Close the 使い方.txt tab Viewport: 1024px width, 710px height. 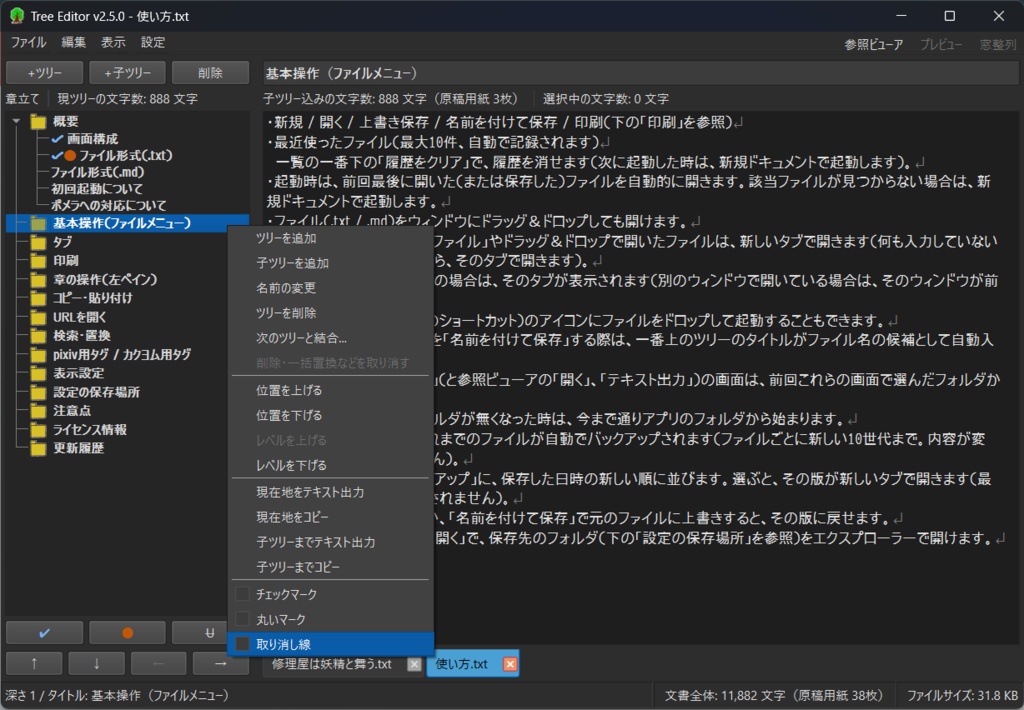click(x=510, y=664)
